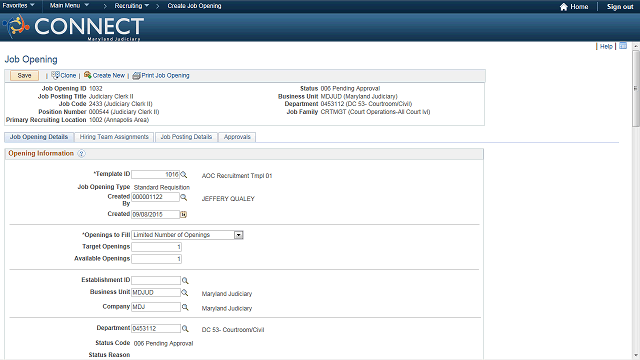640x360 pixels.
Task: Click the Company lookup magnifier icon
Action: (185, 307)
